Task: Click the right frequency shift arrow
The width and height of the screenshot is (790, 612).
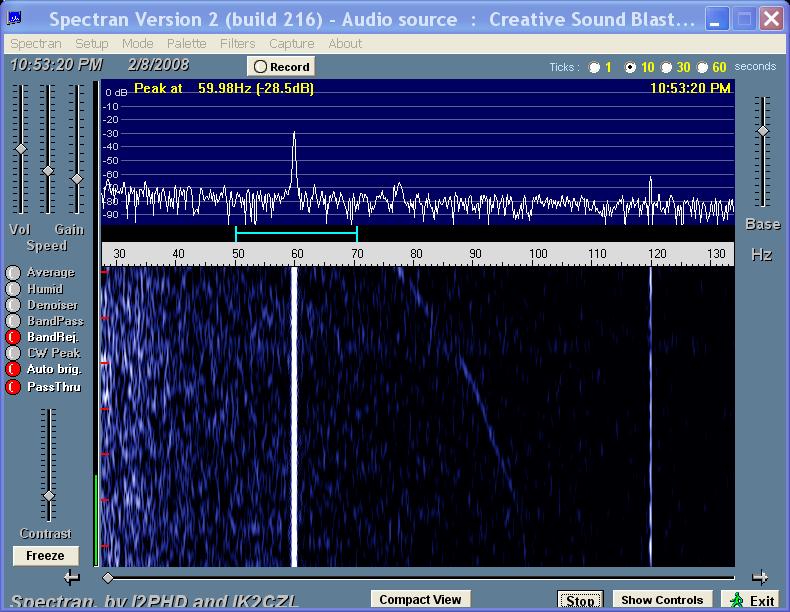Action: pos(760,577)
